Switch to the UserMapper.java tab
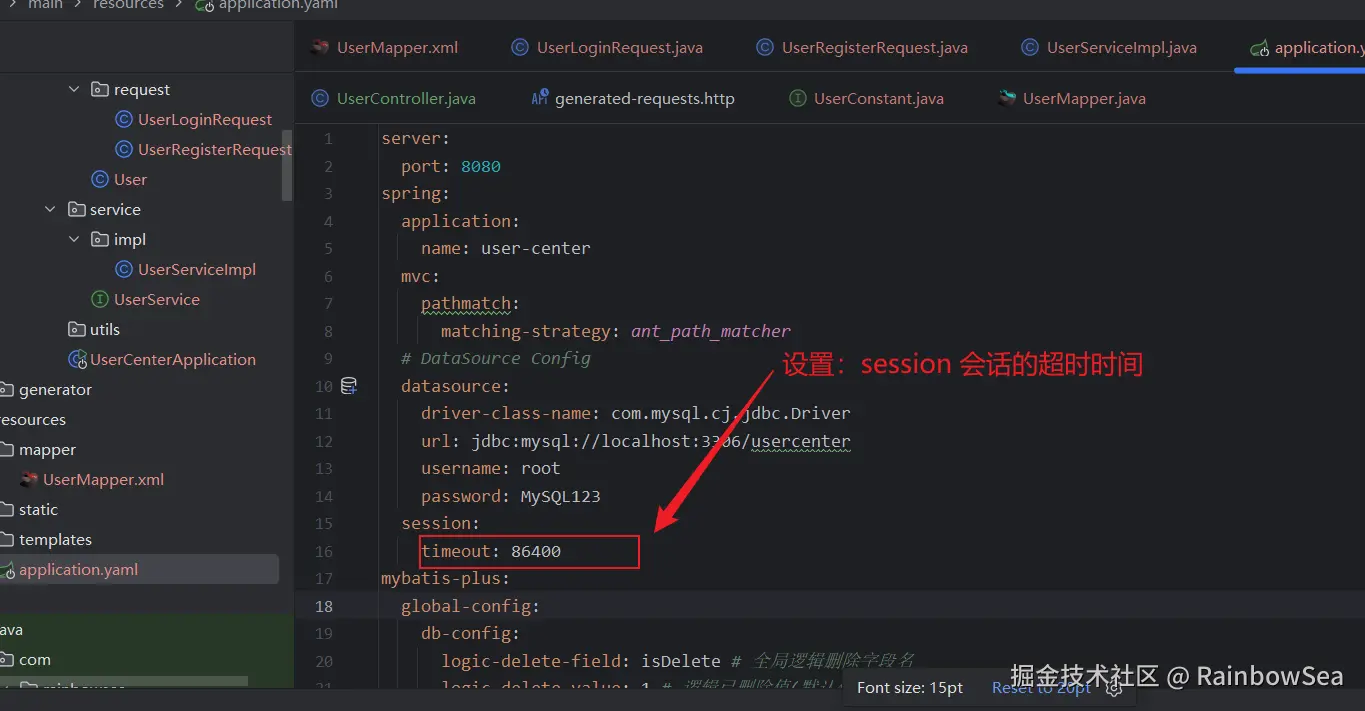Image resolution: width=1365 pixels, height=711 pixels. tap(1072, 98)
